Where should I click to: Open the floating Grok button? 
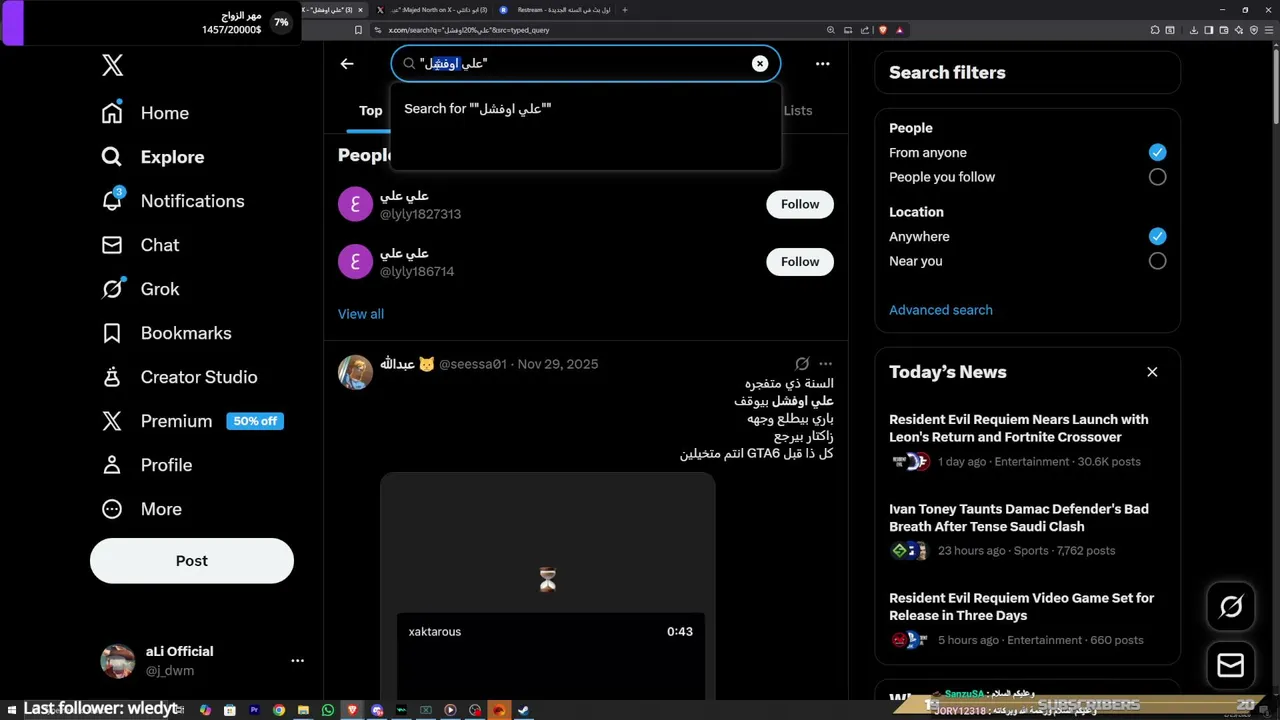[x=1231, y=606]
